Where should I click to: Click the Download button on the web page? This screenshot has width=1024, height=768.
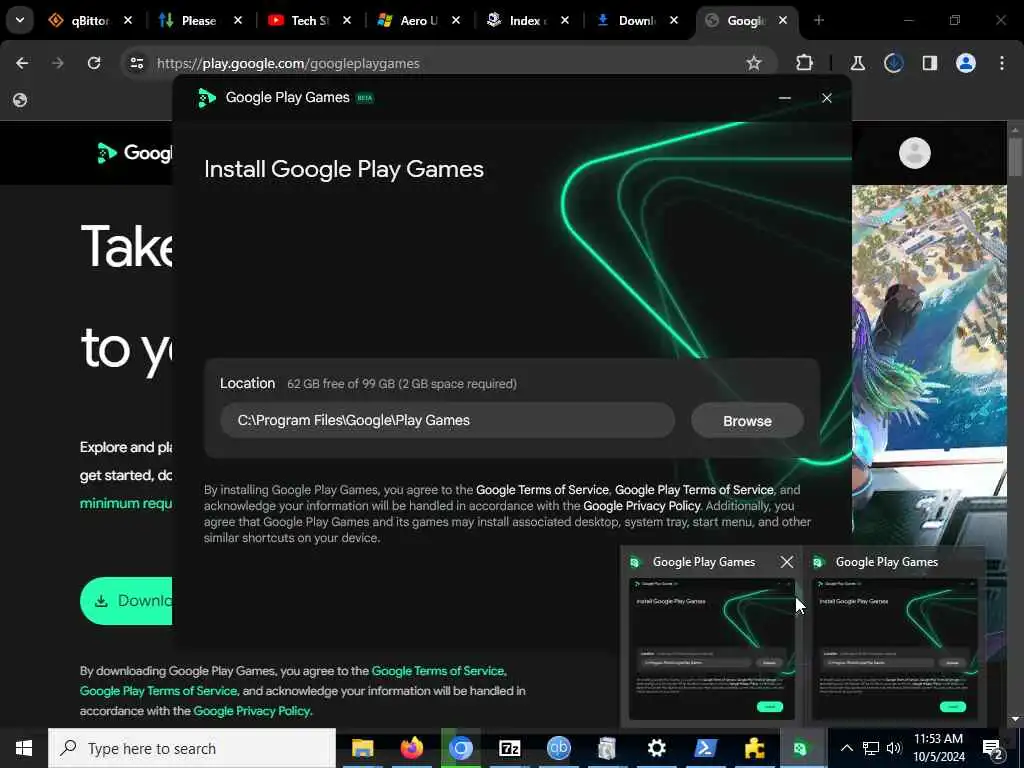click(x=126, y=601)
